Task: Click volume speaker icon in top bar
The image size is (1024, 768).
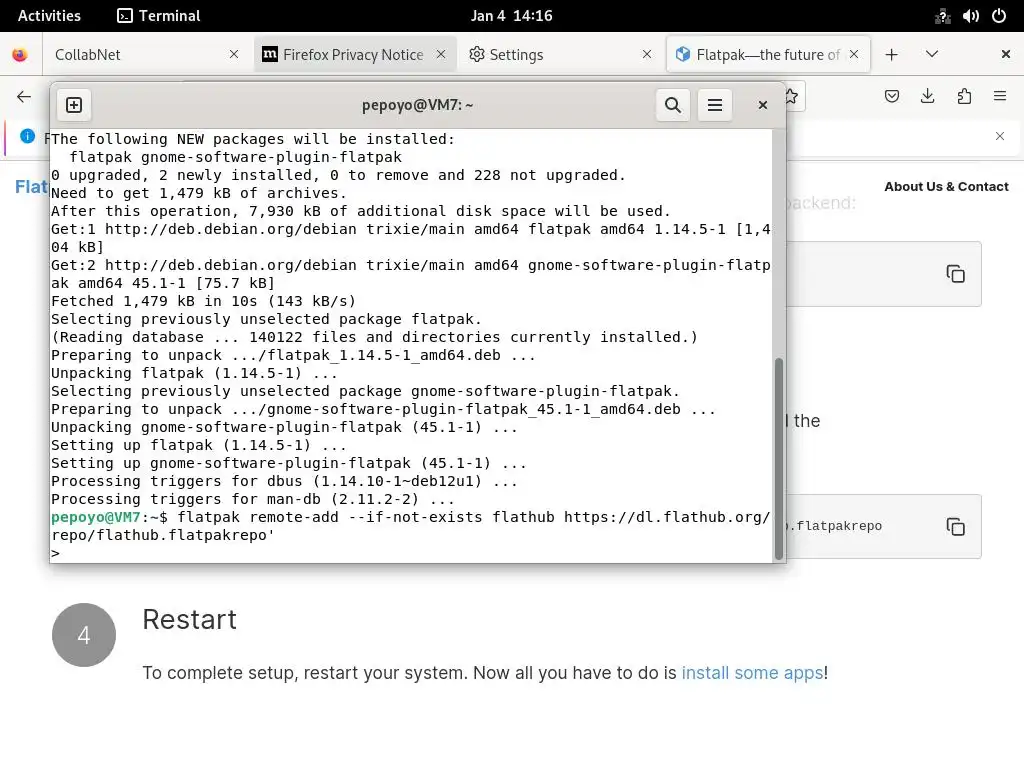Action: pyautogui.click(x=970, y=16)
